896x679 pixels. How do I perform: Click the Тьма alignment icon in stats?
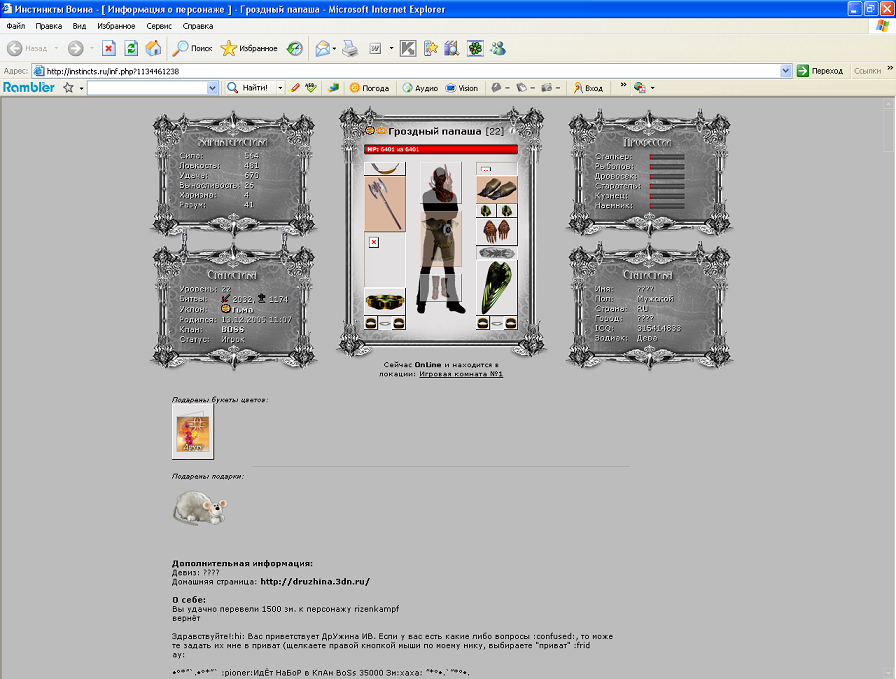coord(226,309)
